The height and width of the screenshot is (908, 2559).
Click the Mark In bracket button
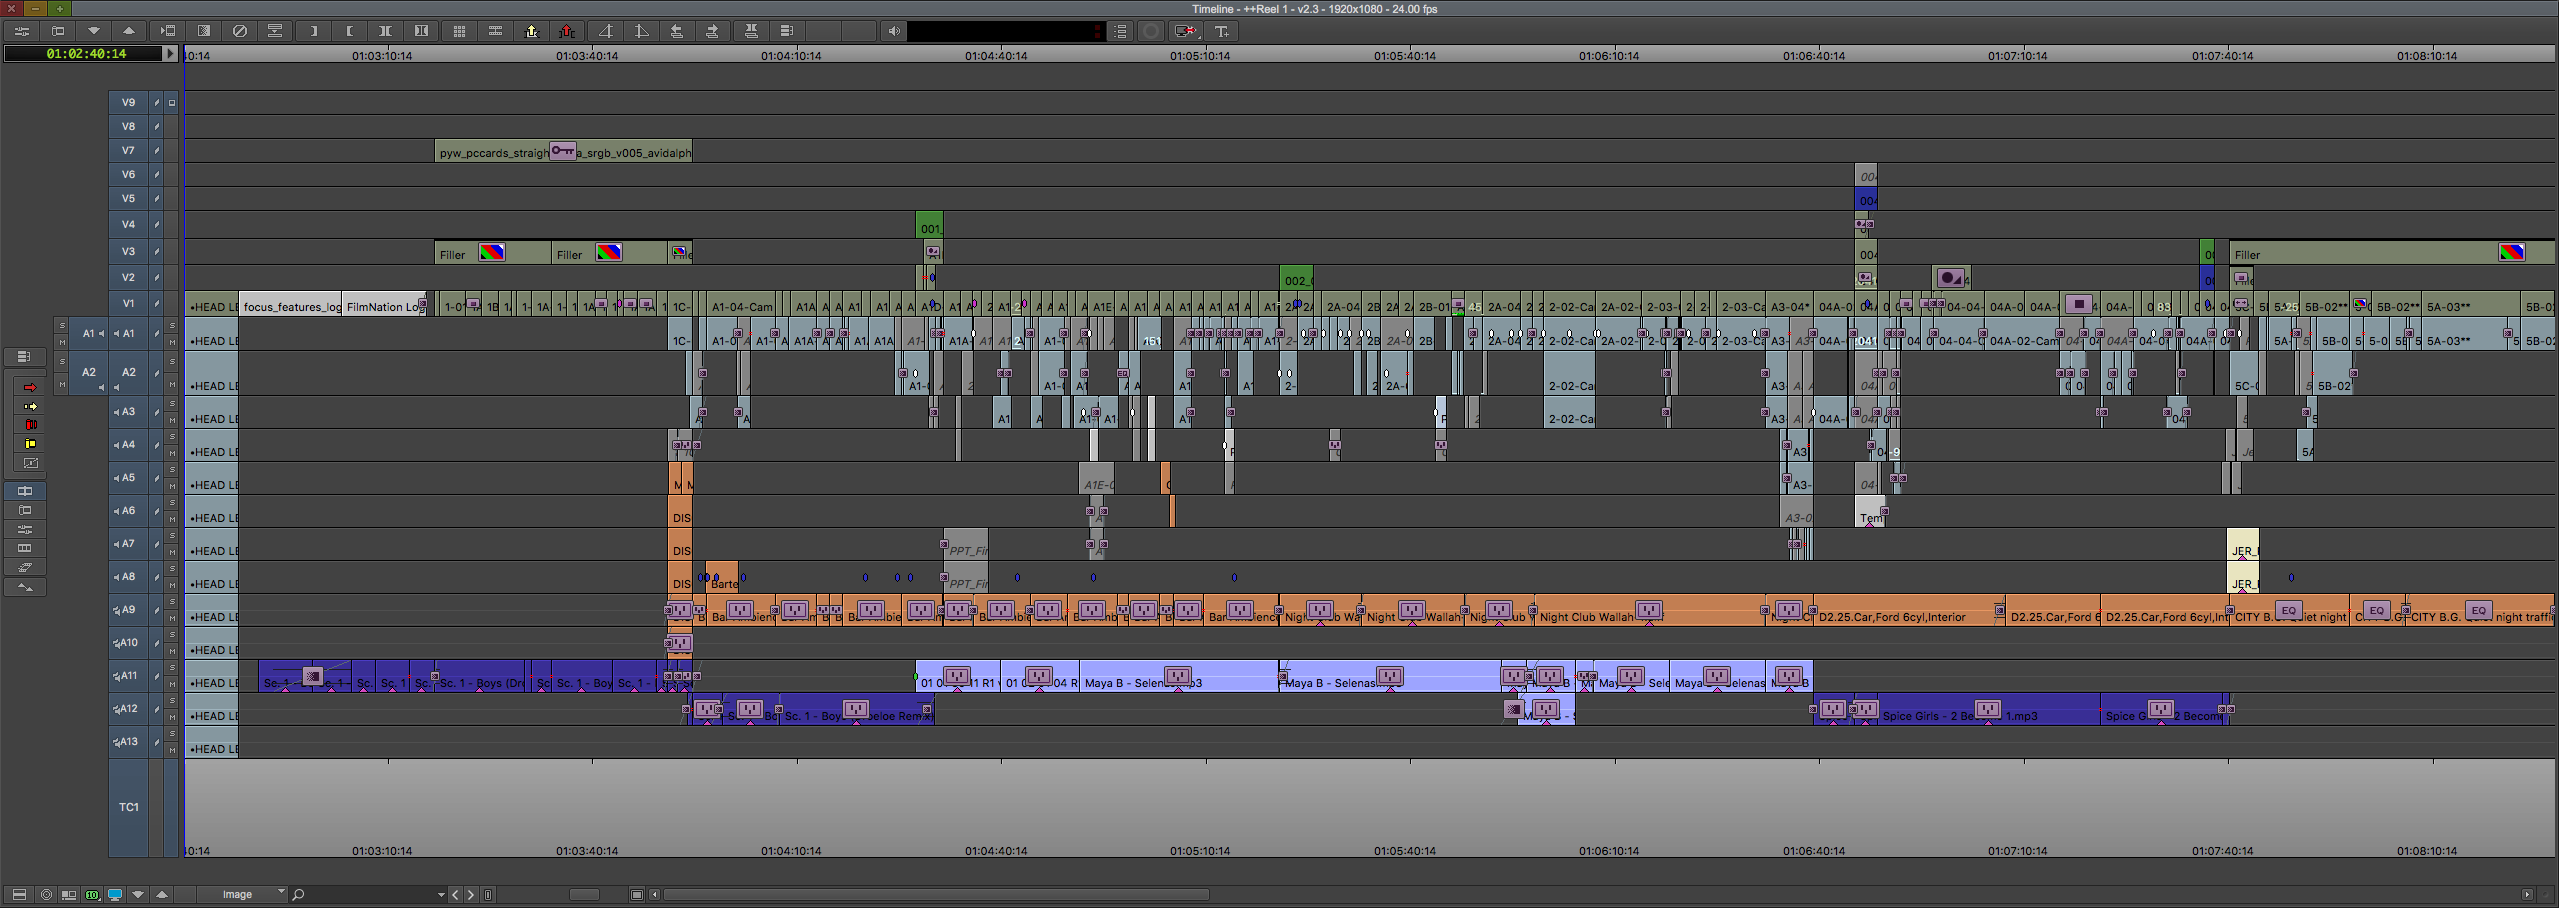314,31
